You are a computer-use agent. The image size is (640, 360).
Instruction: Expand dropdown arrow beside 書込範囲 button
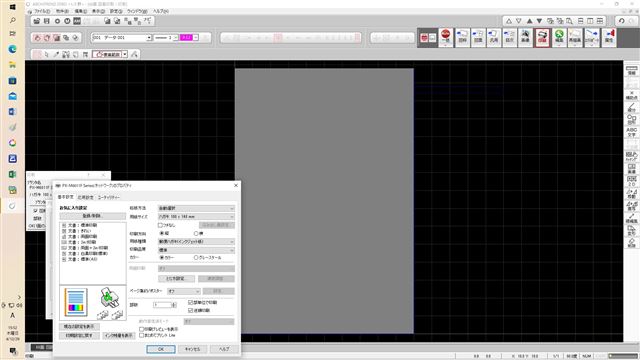tap(125, 54)
